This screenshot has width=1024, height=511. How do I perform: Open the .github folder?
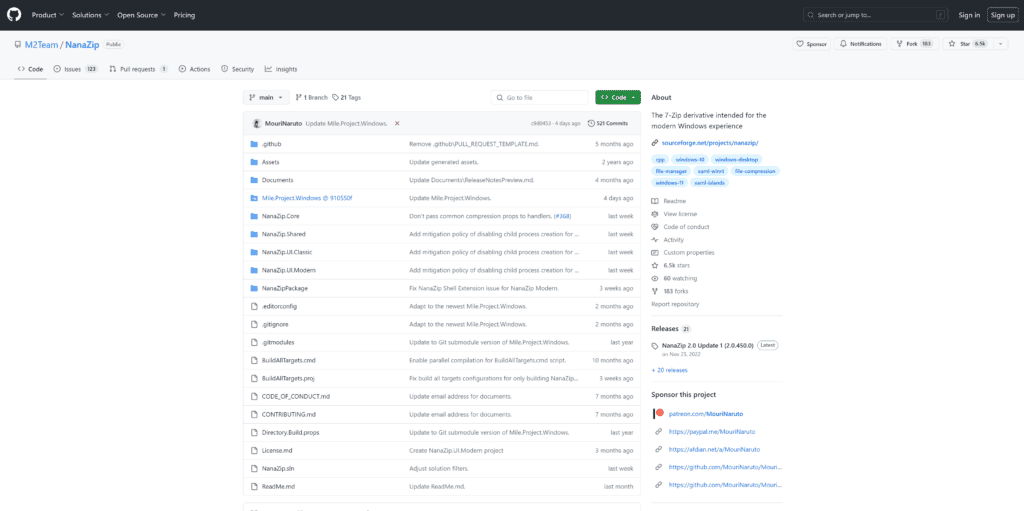pyautogui.click(x=272, y=144)
